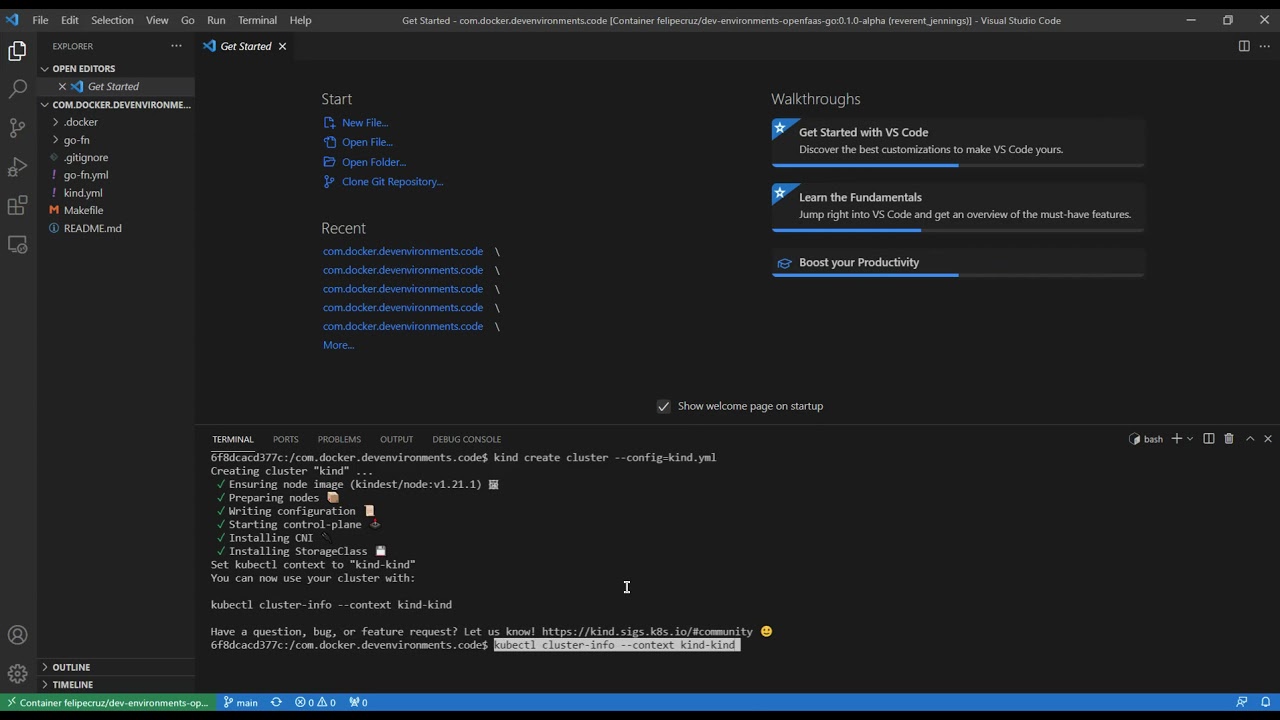Image resolution: width=1280 pixels, height=720 pixels.
Task: Collapse the com.docker.devenvironments folder section
Action: pos(117,104)
